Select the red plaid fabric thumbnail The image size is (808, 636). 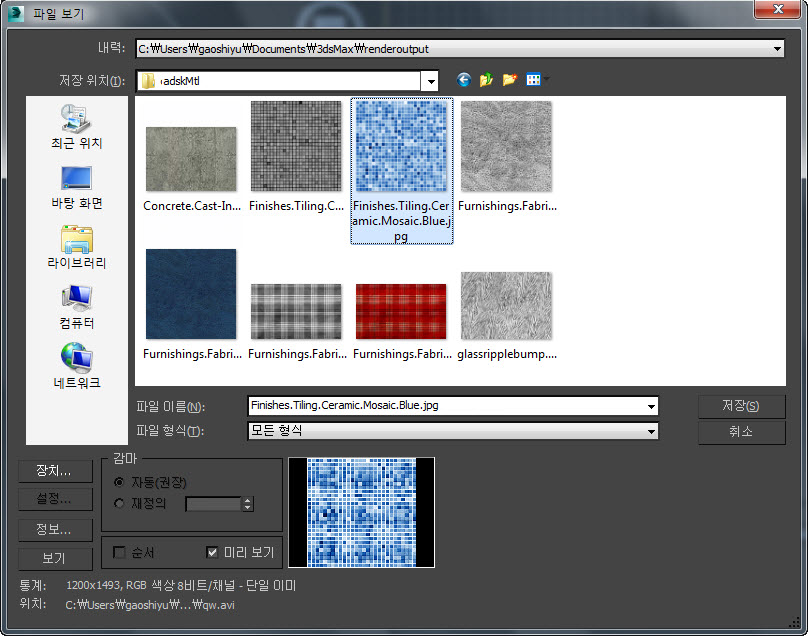tap(401, 311)
